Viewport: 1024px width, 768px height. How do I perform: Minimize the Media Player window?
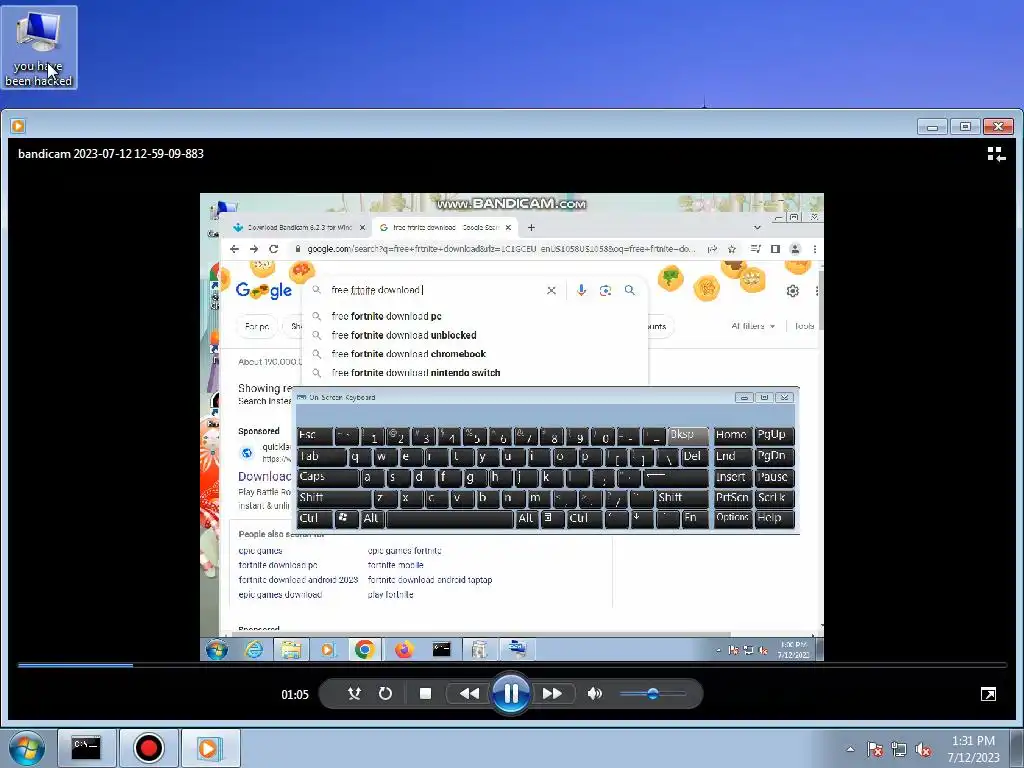(x=932, y=126)
